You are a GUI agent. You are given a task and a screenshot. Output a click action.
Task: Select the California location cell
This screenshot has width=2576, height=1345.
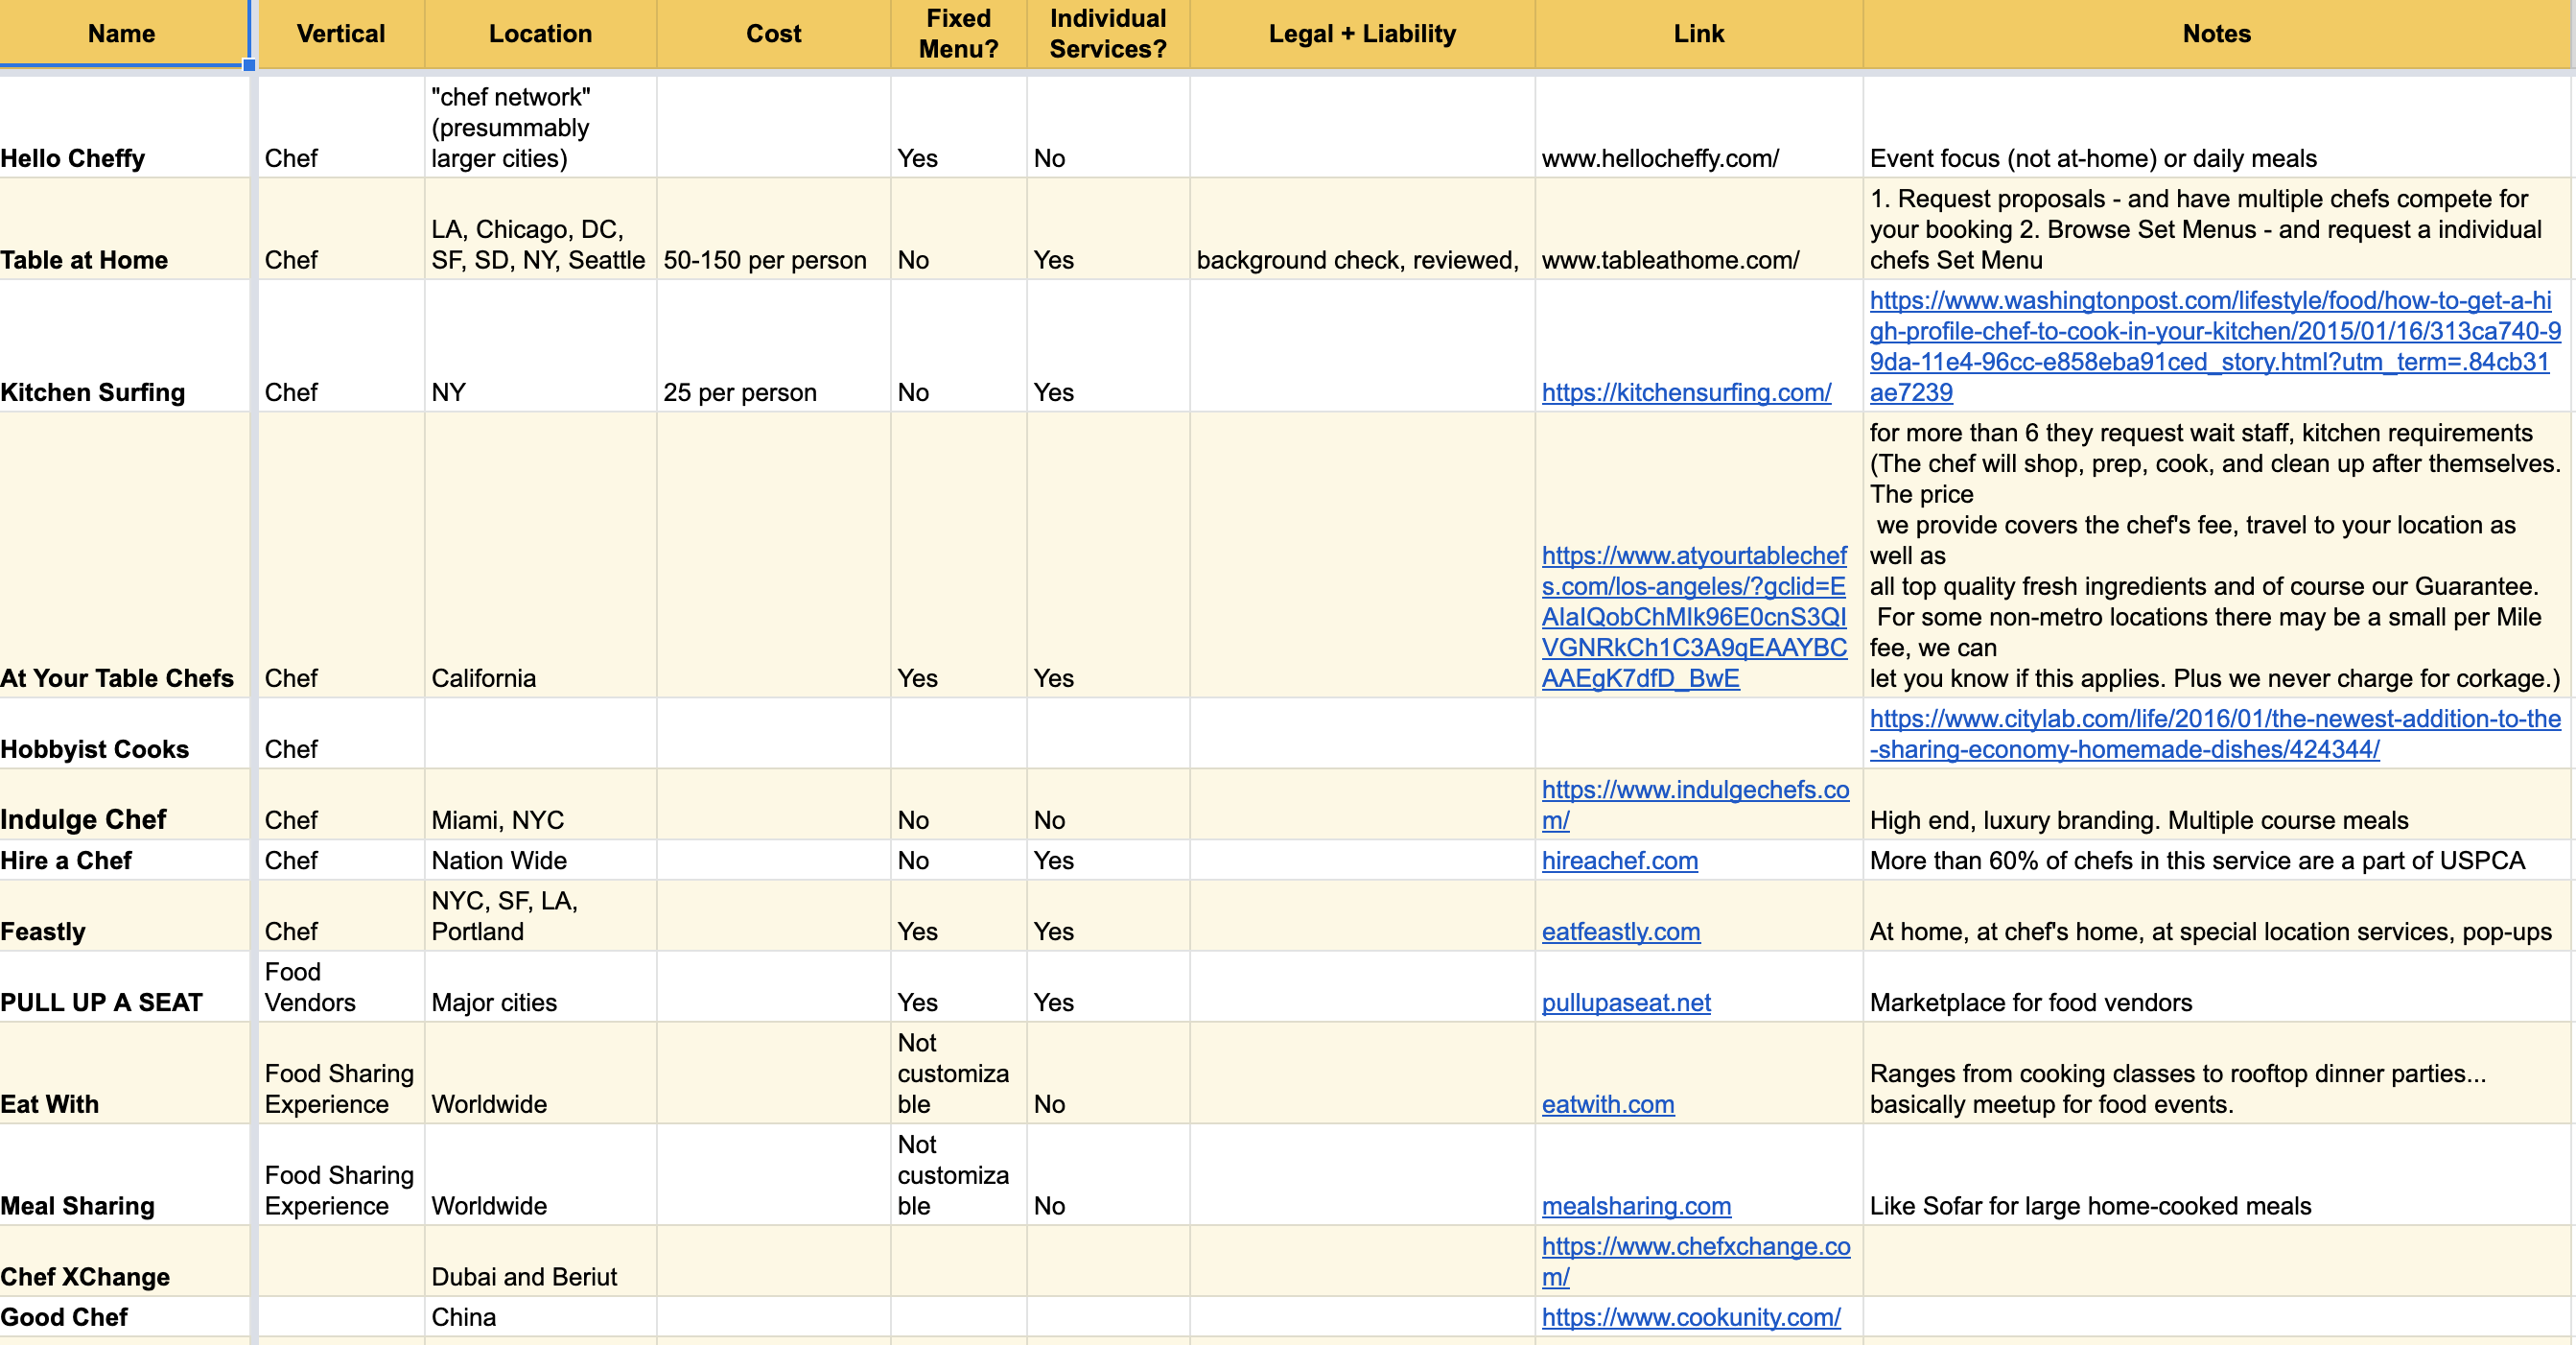pyautogui.click(x=541, y=555)
